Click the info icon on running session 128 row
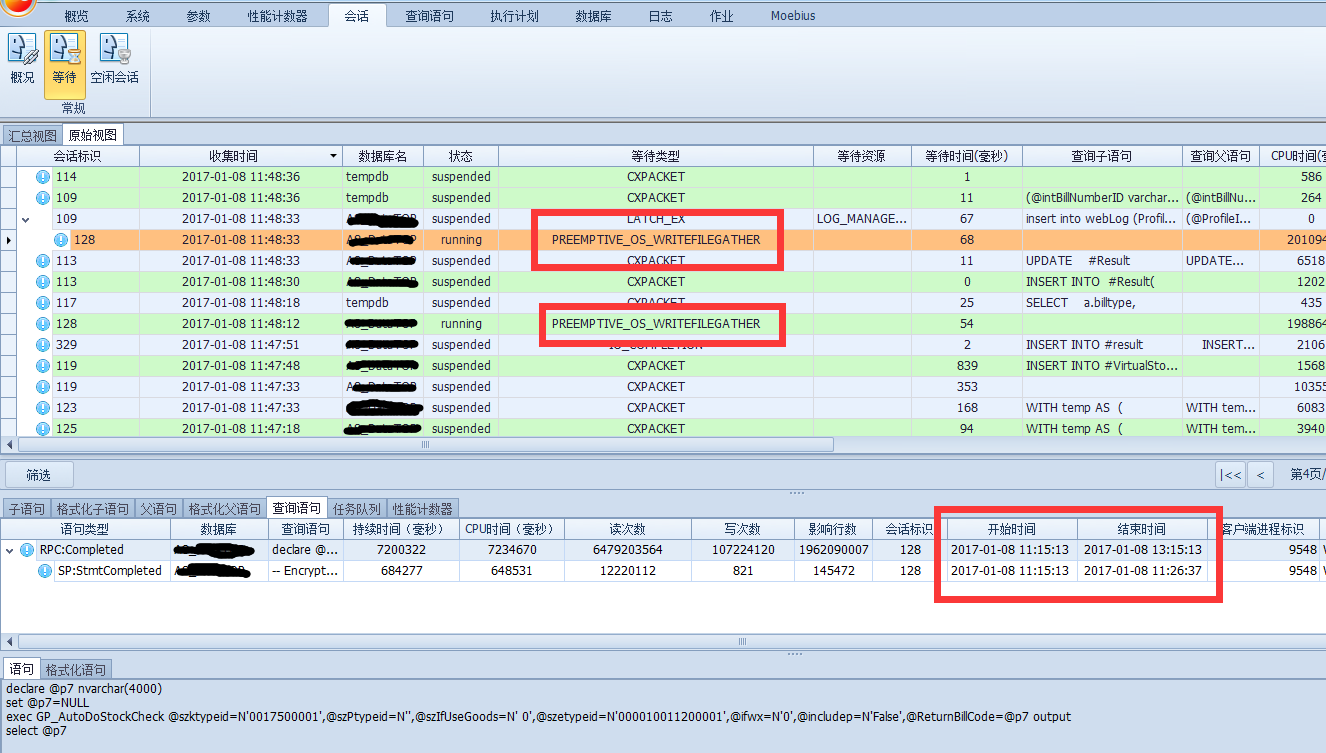 point(60,239)
